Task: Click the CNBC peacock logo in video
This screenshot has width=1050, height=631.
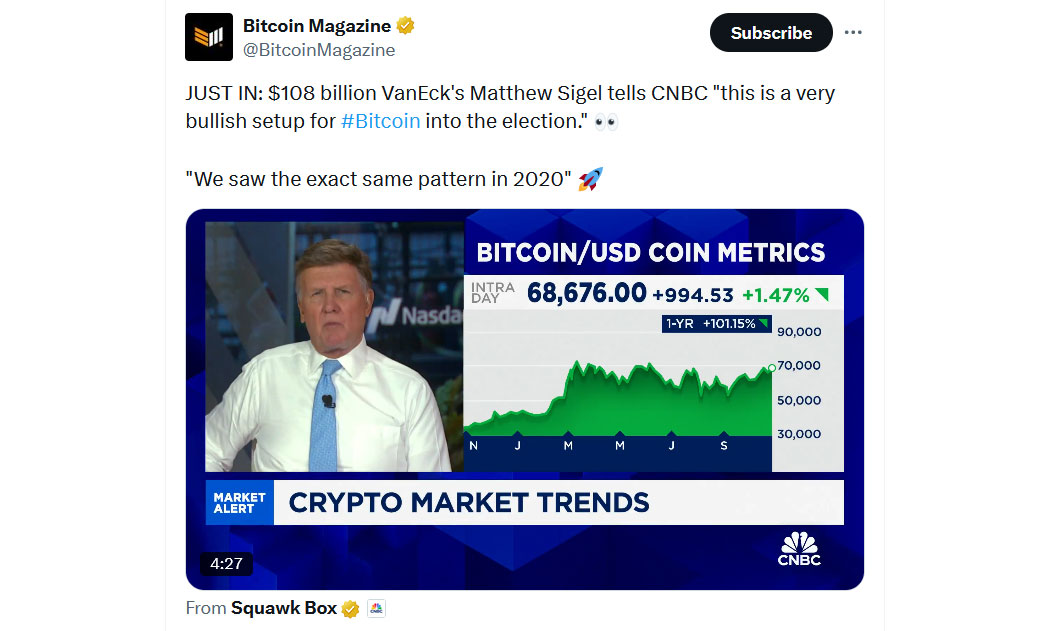Action: click(x=799, y=549)
